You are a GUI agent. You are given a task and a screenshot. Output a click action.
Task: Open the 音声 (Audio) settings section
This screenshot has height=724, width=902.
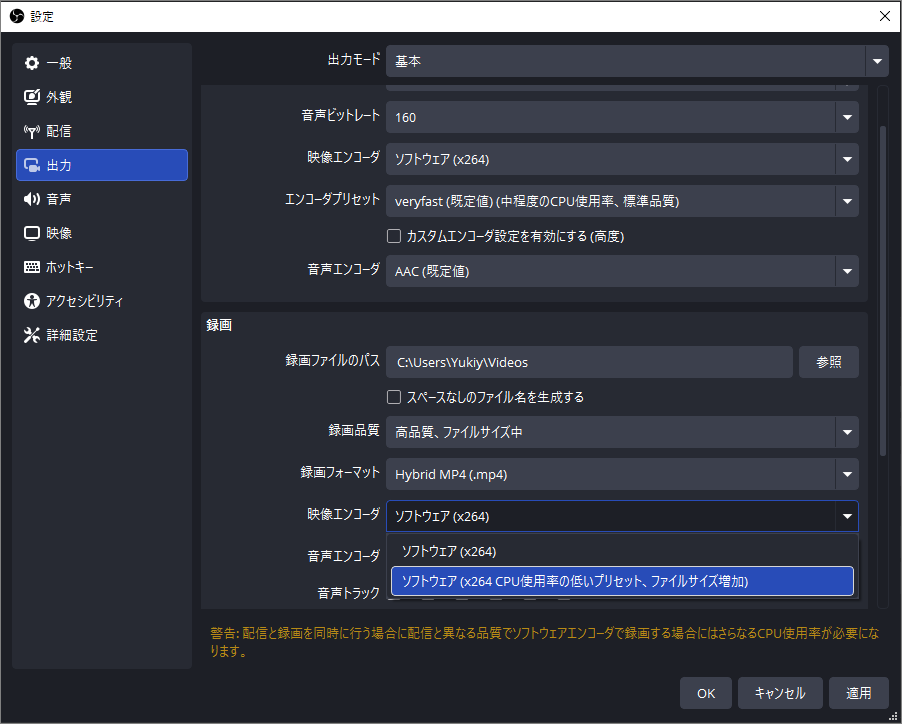pos(60,198)
